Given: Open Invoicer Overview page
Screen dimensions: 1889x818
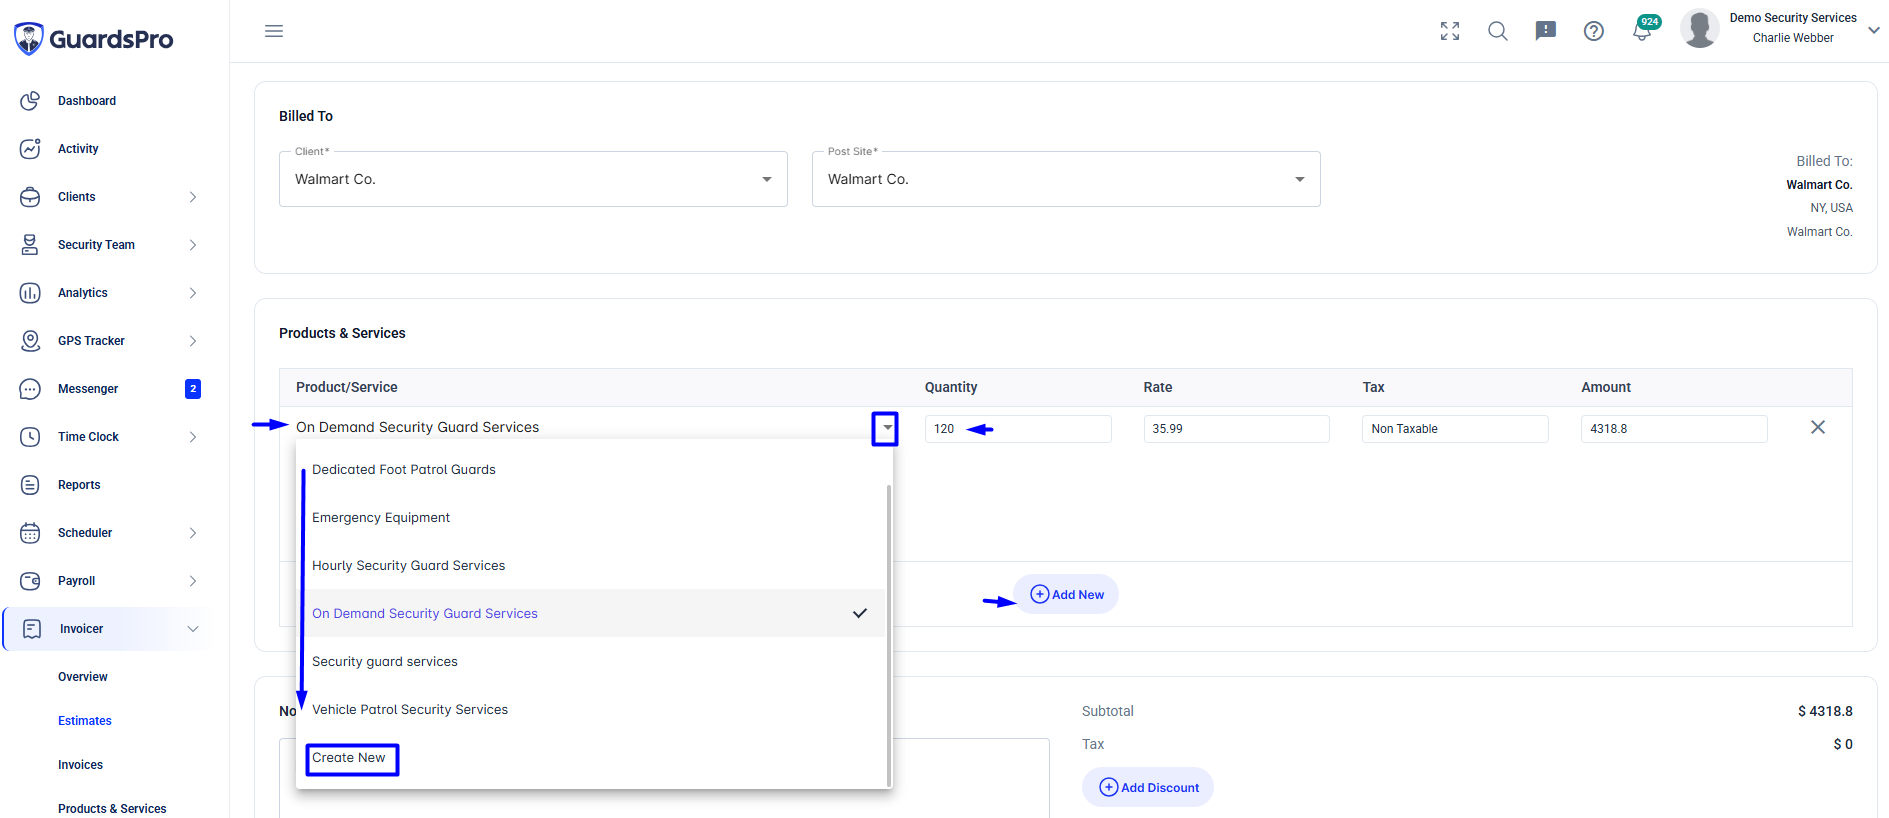Looking at the screenshot, I should [83, 677].
